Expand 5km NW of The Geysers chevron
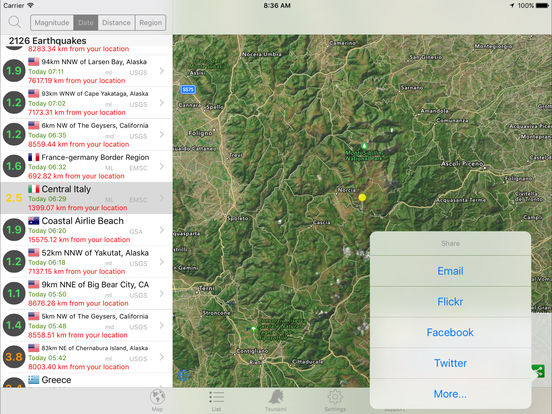The width and height of the screenshot is (552, 414). pos(162,325)
